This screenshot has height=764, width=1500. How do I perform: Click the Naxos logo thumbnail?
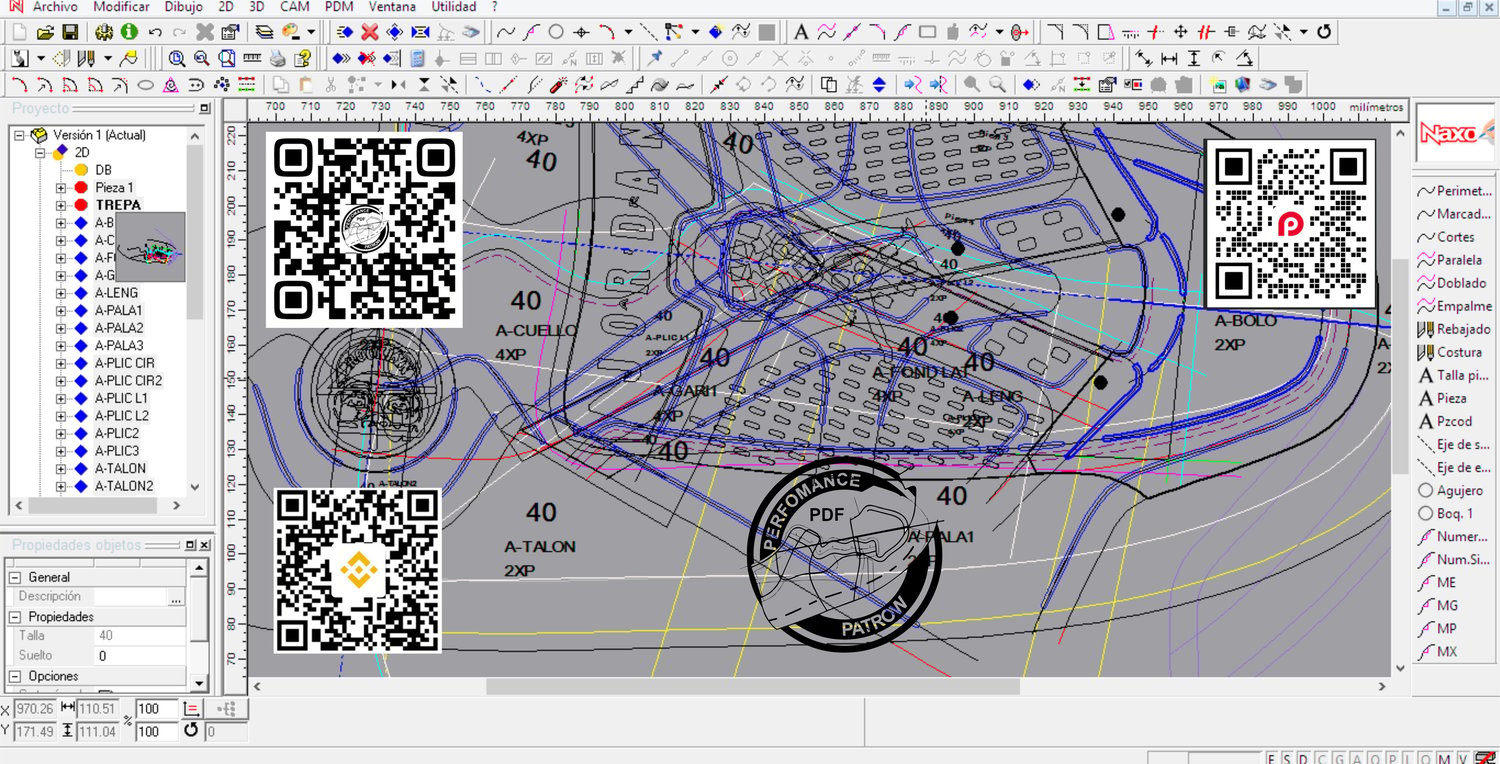(1456, 133)
